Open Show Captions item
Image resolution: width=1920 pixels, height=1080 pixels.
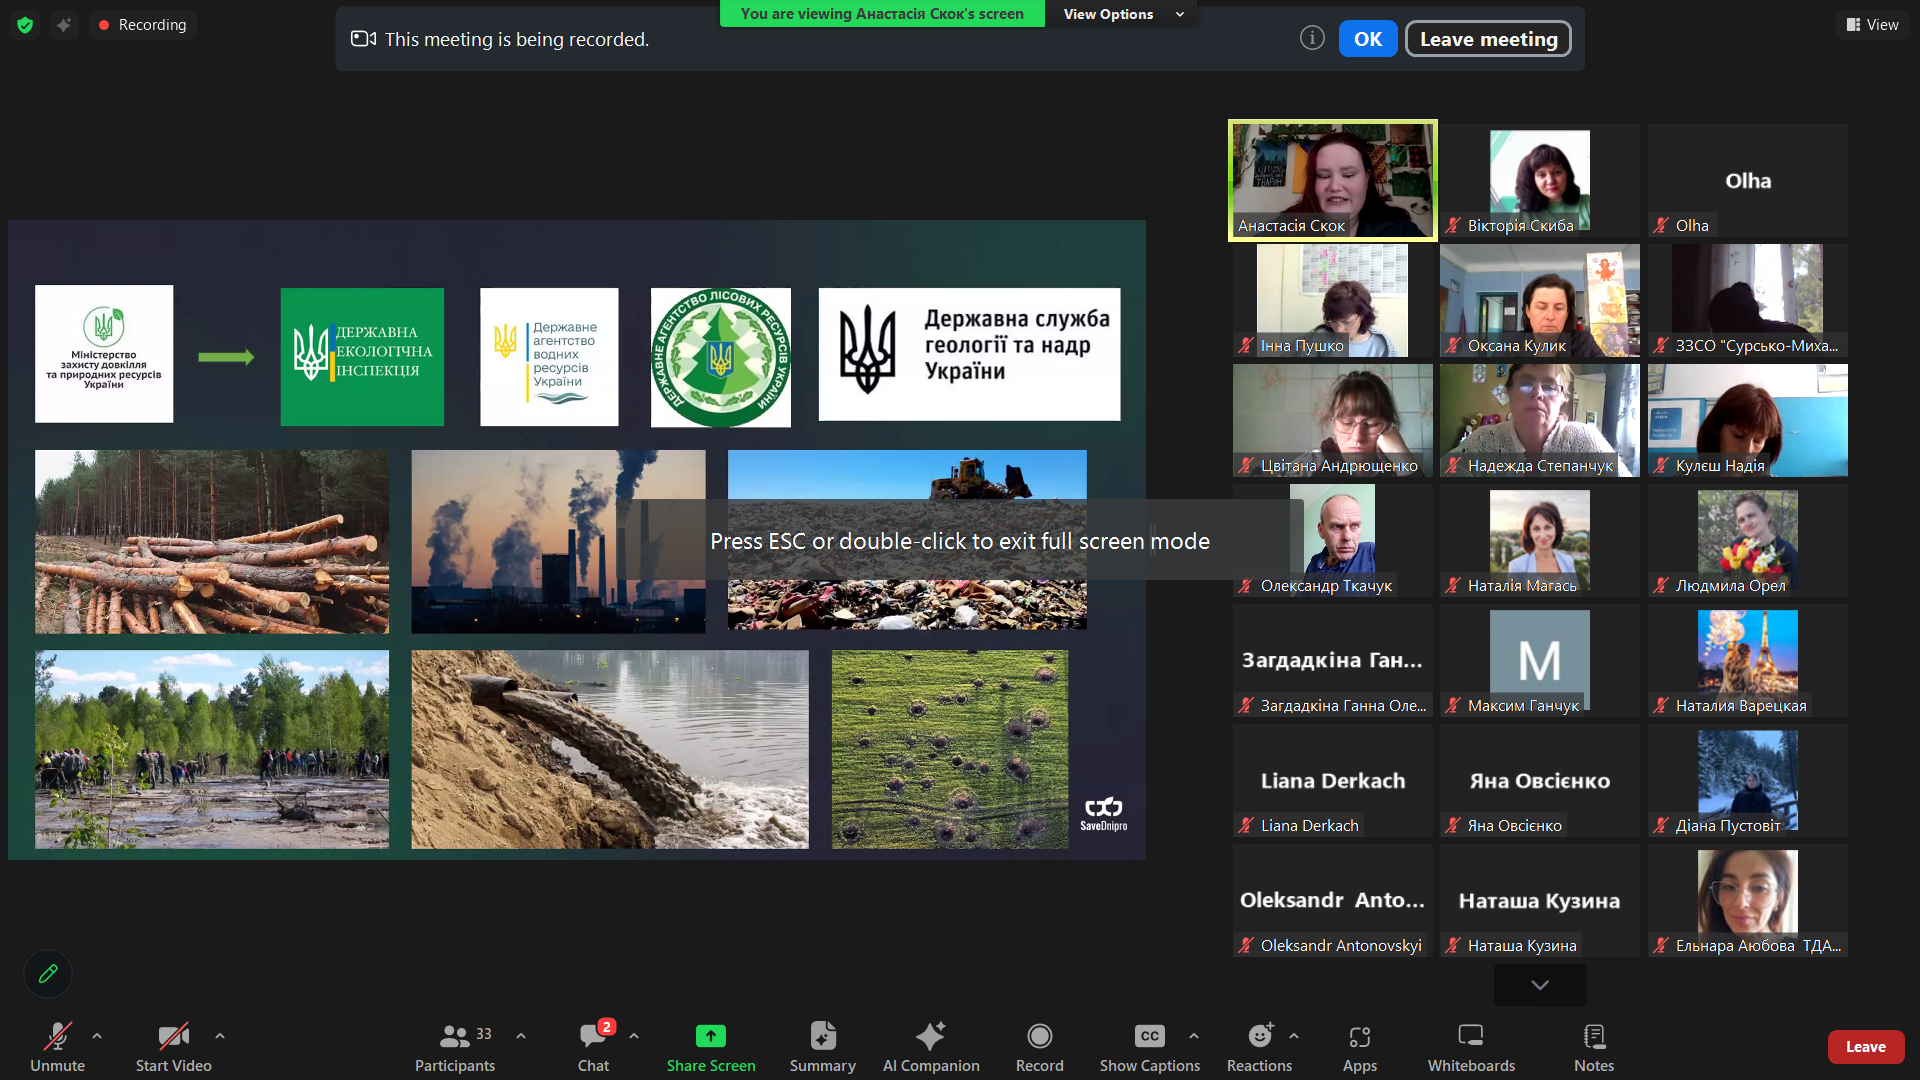(1149, 1037)
